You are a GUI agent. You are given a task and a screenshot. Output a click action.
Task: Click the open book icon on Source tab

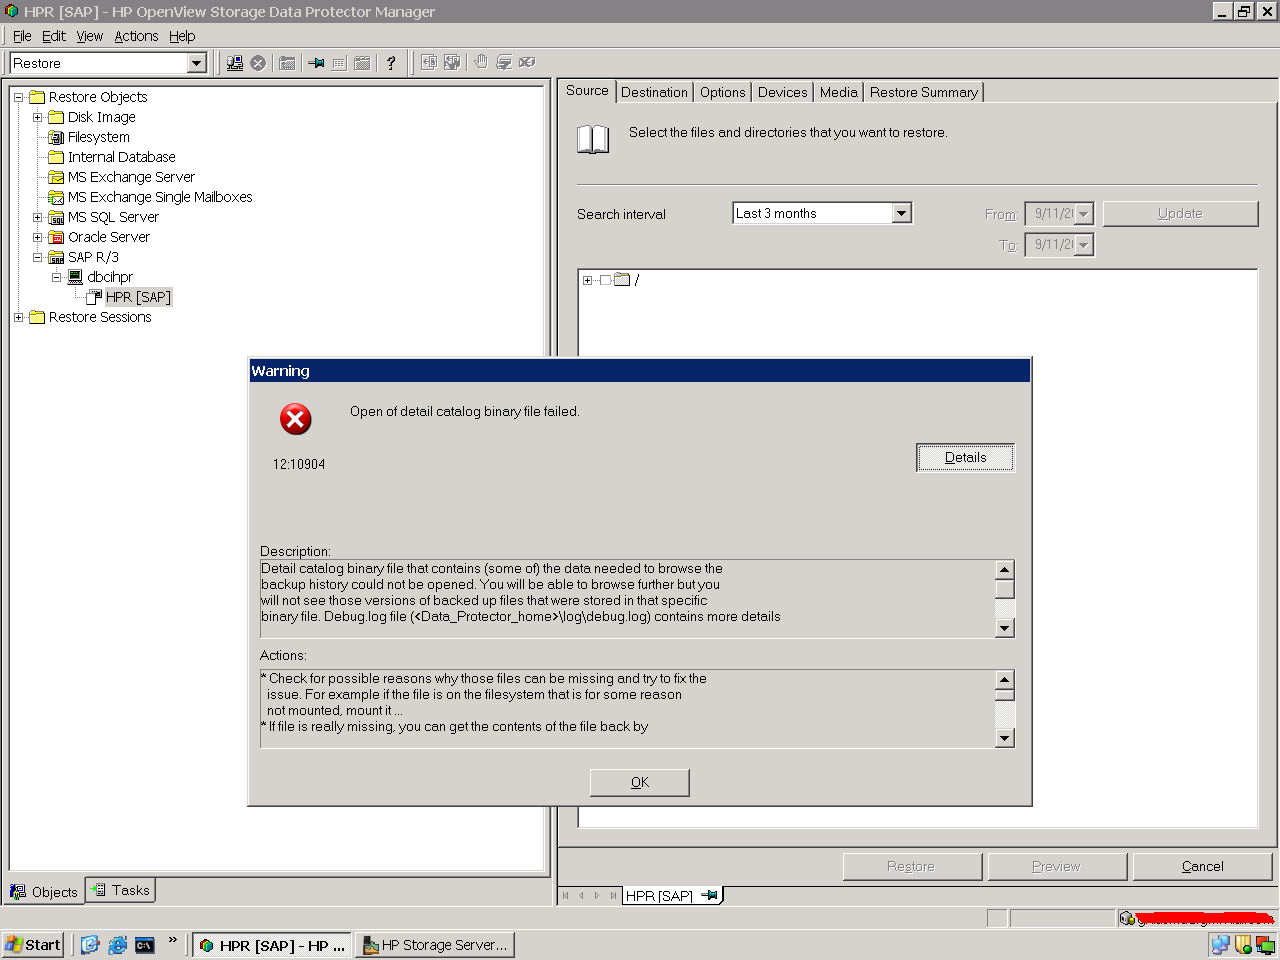click(593, 139)
